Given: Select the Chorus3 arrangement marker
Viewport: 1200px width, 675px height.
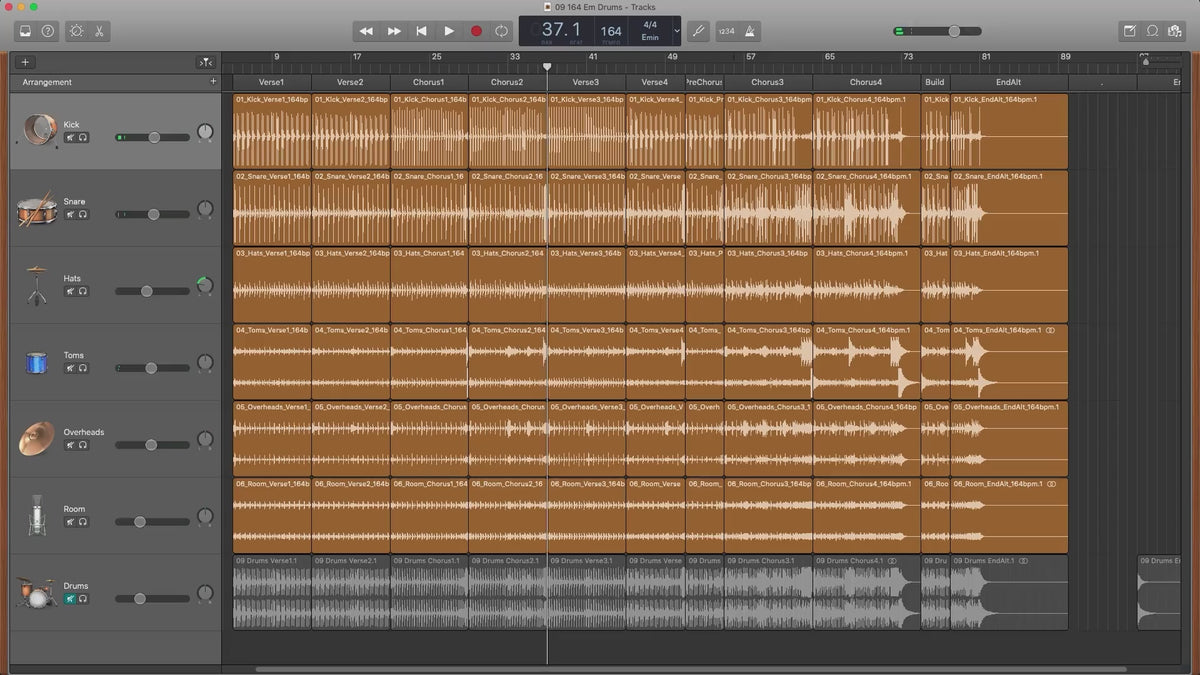Looking at the screenshot, I should (767, 82).
